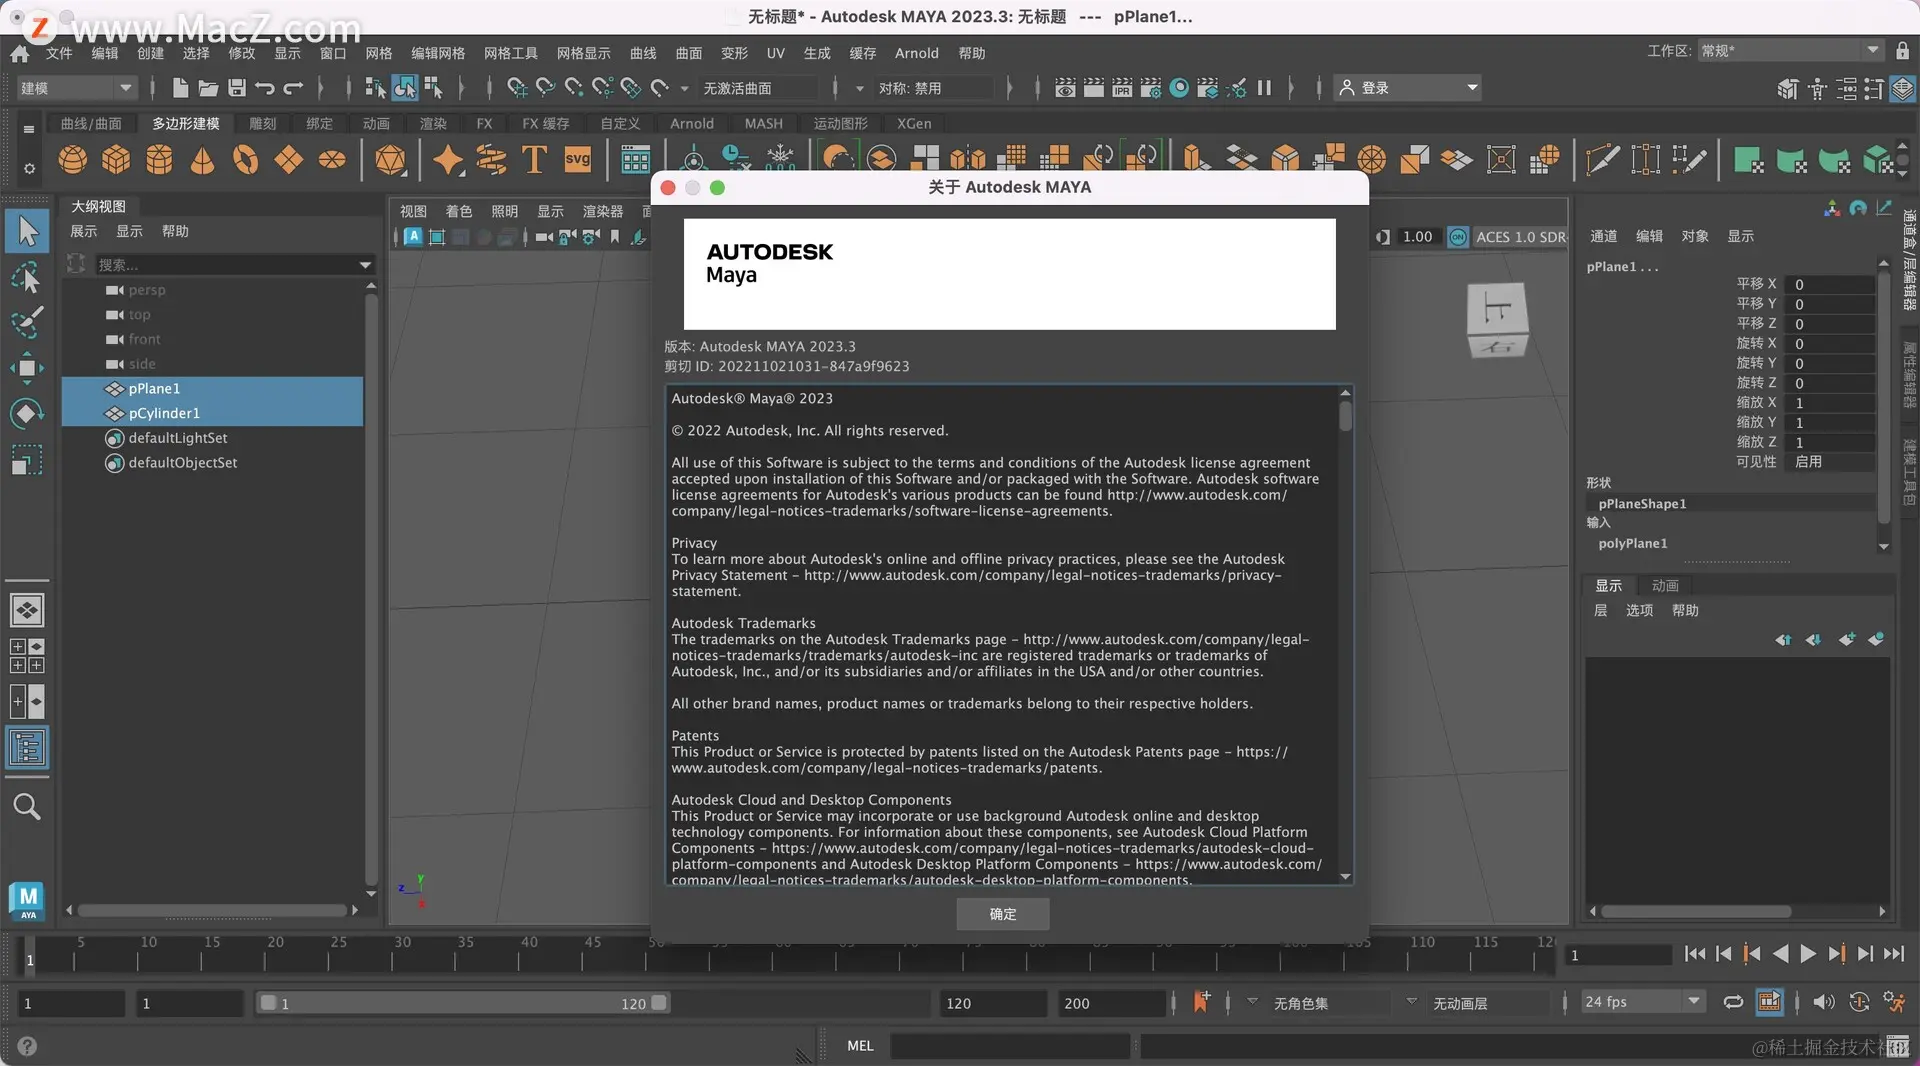Switch to the MASH shelf tab
Screen dimensions: 1920x1066
[x=763, y=123]
